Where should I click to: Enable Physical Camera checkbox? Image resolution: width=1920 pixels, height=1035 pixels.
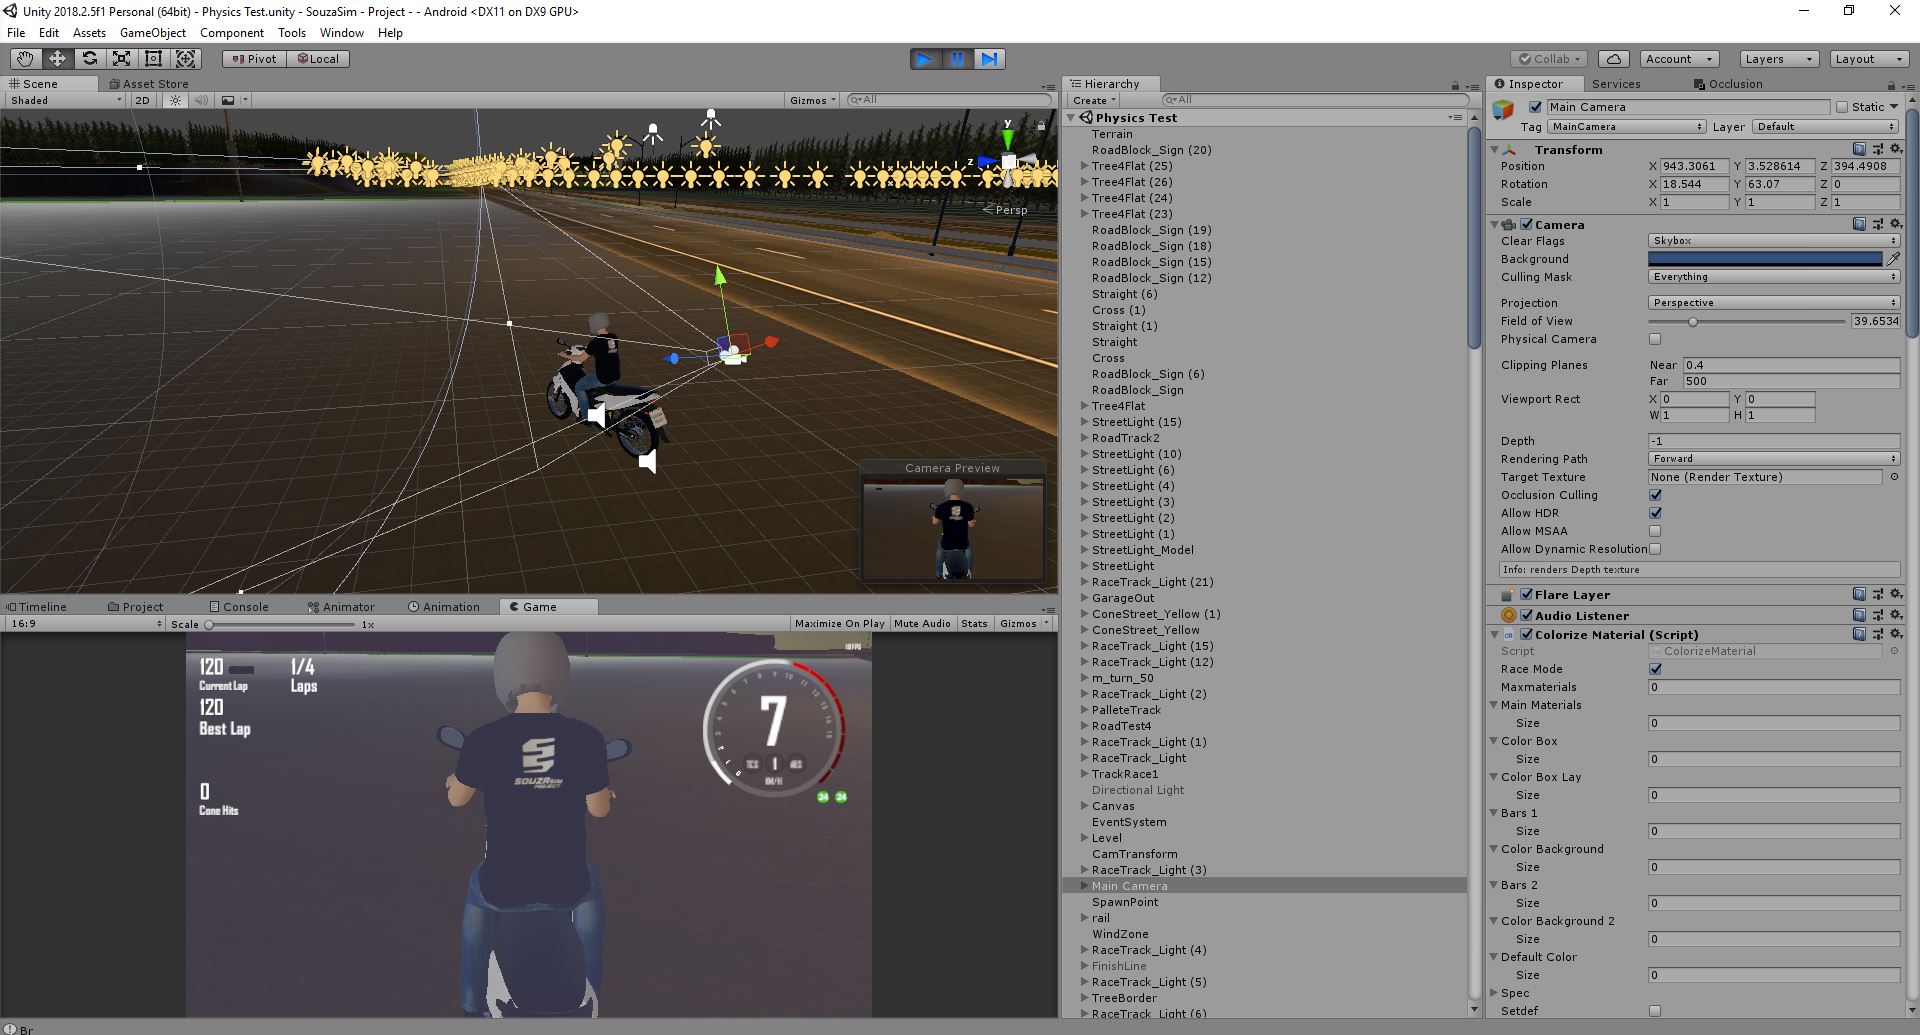coord(1655,339)
